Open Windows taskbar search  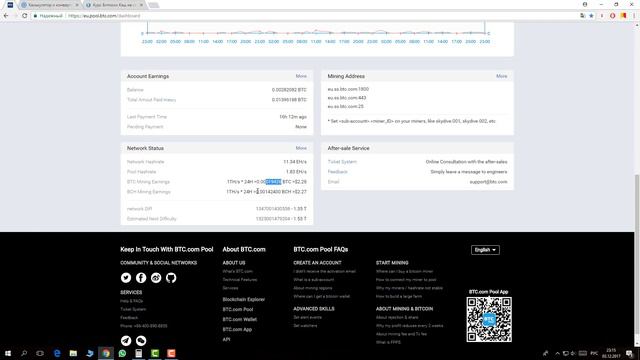coord(24,353)
